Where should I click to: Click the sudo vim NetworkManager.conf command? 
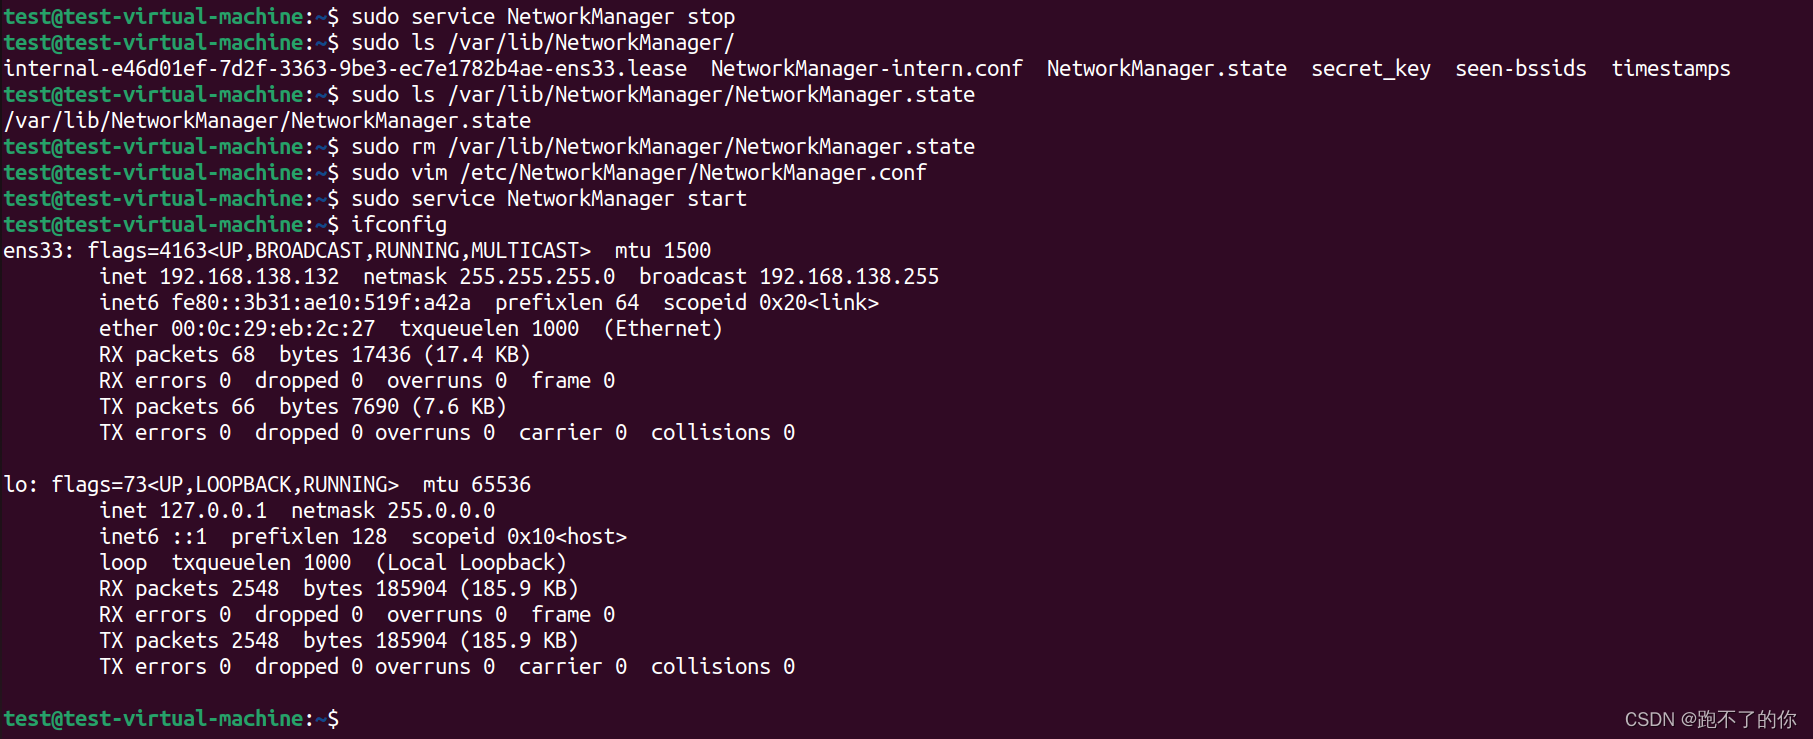(639, 173)
